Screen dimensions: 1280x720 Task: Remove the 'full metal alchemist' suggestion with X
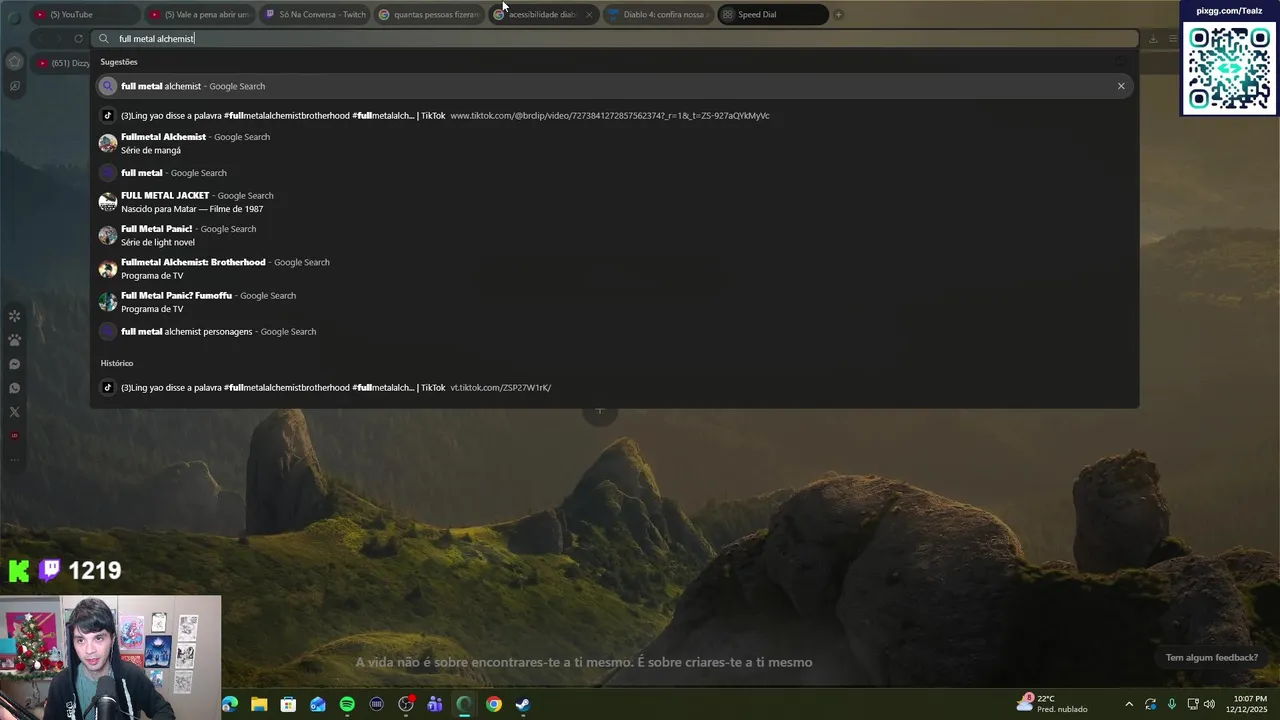pos(1121,86)
